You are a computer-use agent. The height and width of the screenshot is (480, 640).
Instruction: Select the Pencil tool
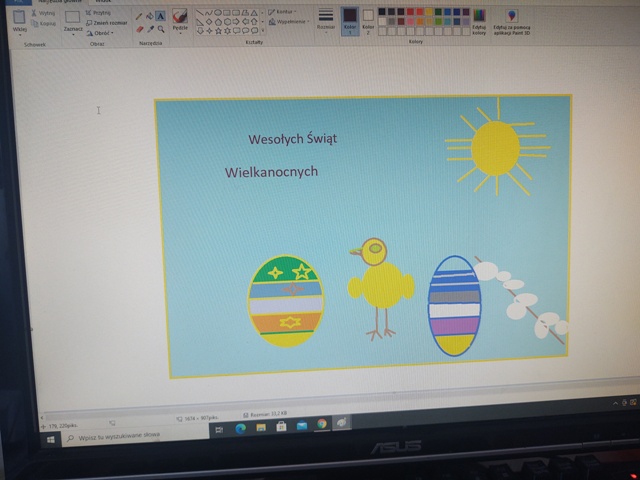click(140, 17)
